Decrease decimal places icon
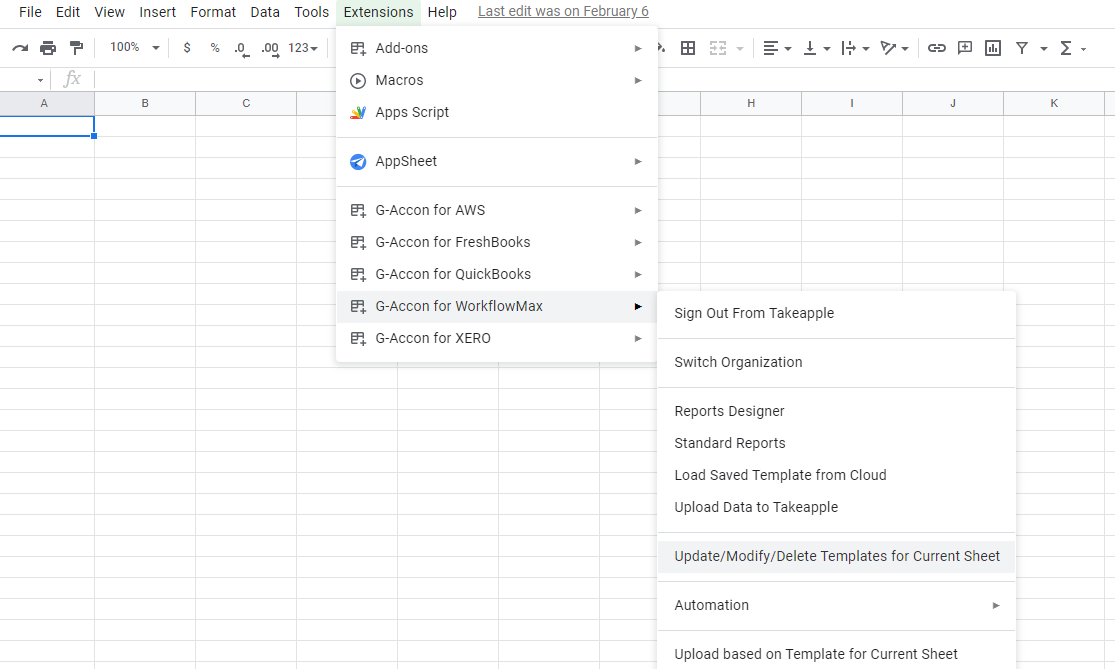1115x669 pixels. pyautogui.click(x=242, y=48)
